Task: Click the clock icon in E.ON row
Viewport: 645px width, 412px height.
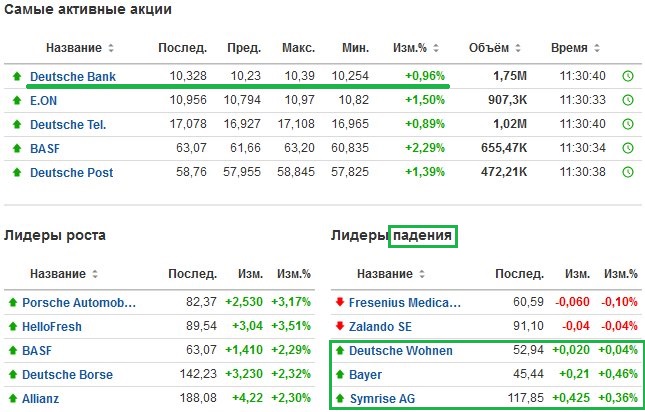Action: pyautogui.click(x=628, y=100)
